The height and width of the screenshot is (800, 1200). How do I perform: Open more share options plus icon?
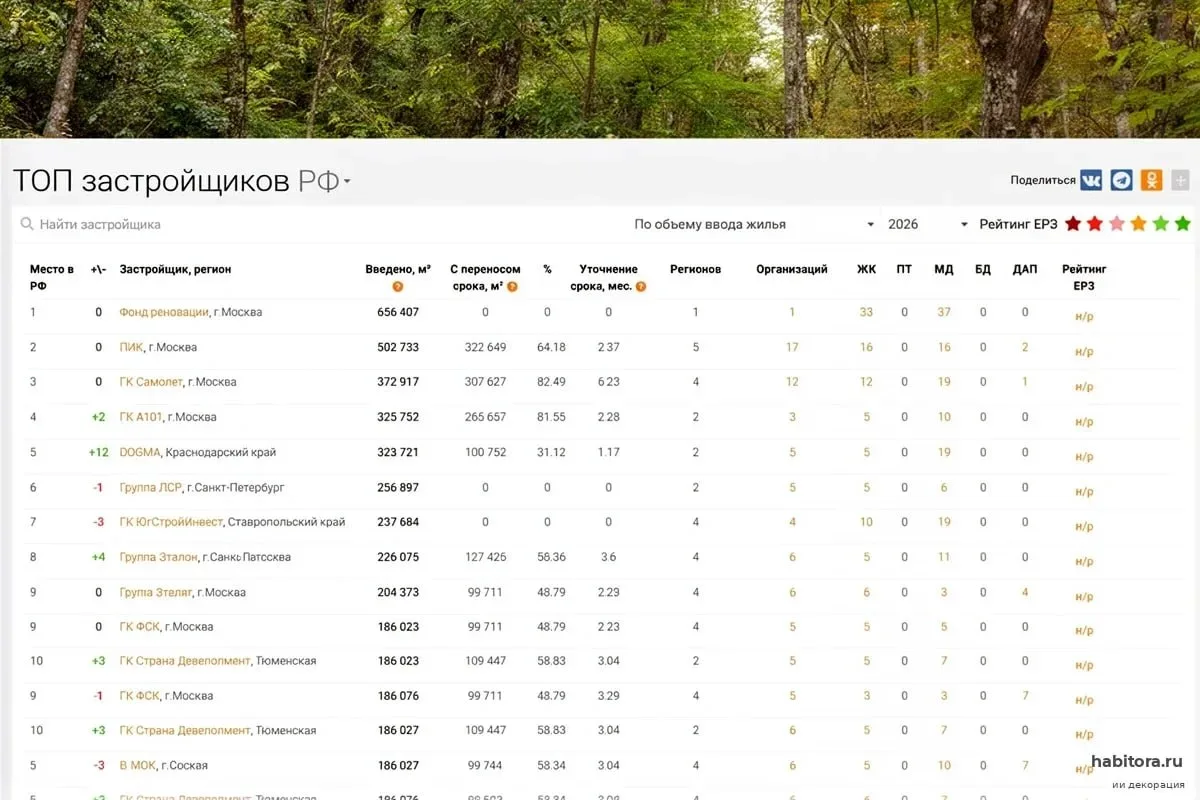pos(1180,180)
